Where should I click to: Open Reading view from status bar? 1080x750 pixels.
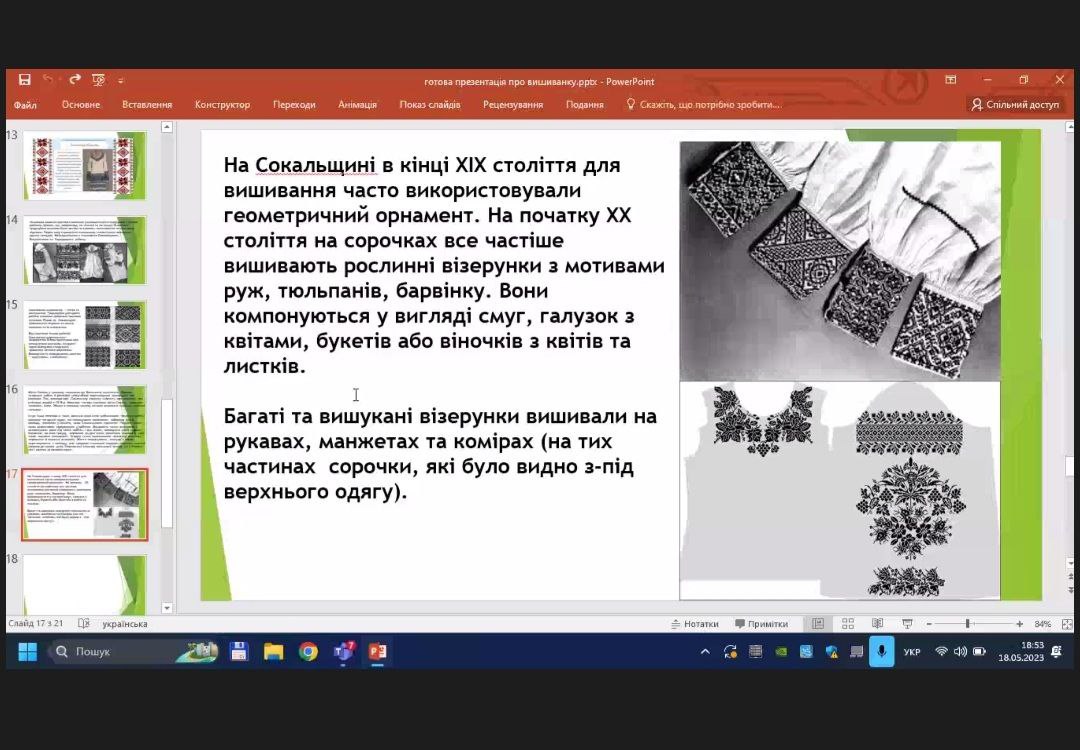[878, 624]
